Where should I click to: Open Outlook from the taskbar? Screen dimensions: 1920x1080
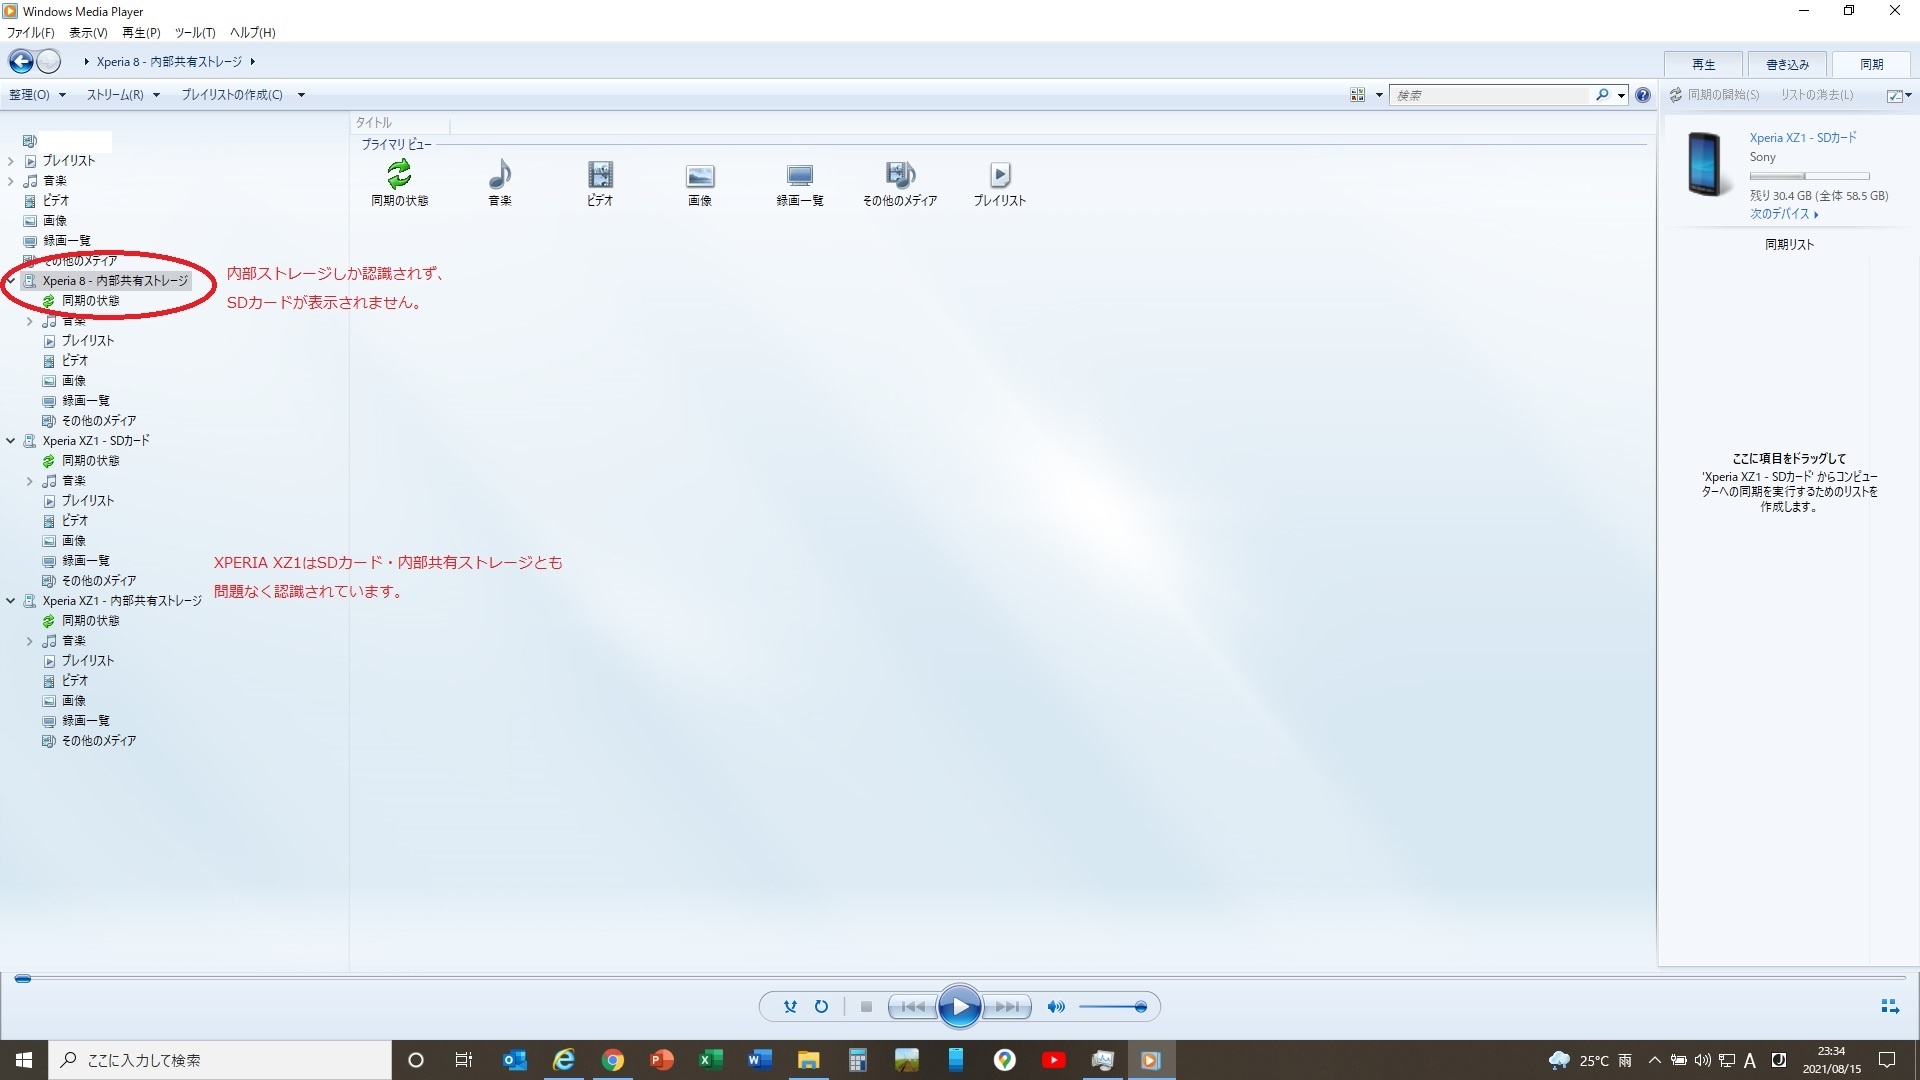point(514,1060)
